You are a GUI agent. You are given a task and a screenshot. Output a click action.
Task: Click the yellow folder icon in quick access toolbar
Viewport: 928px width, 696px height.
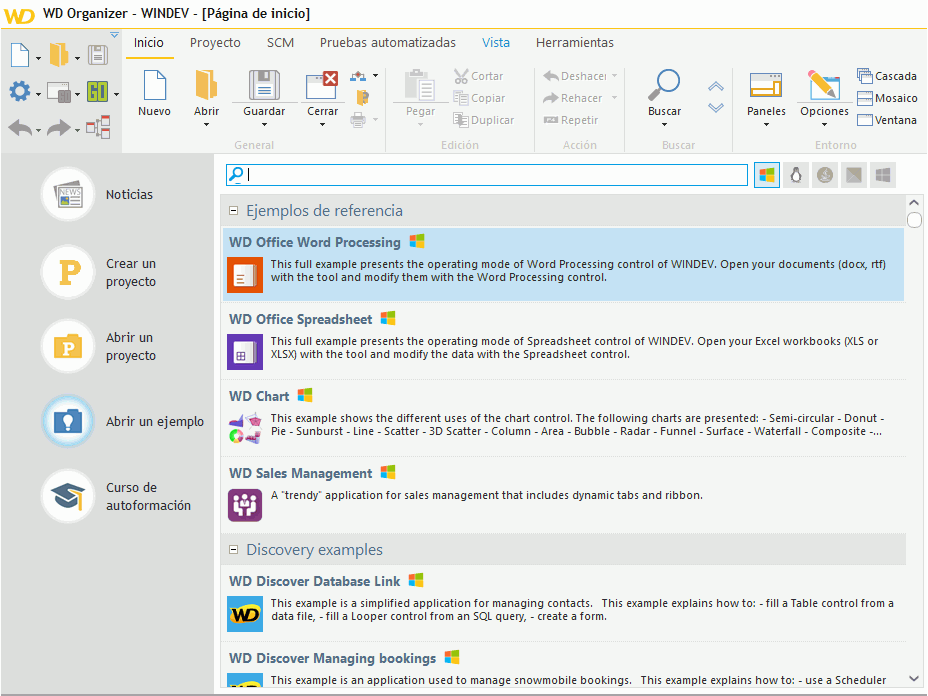tap(59, 55)
